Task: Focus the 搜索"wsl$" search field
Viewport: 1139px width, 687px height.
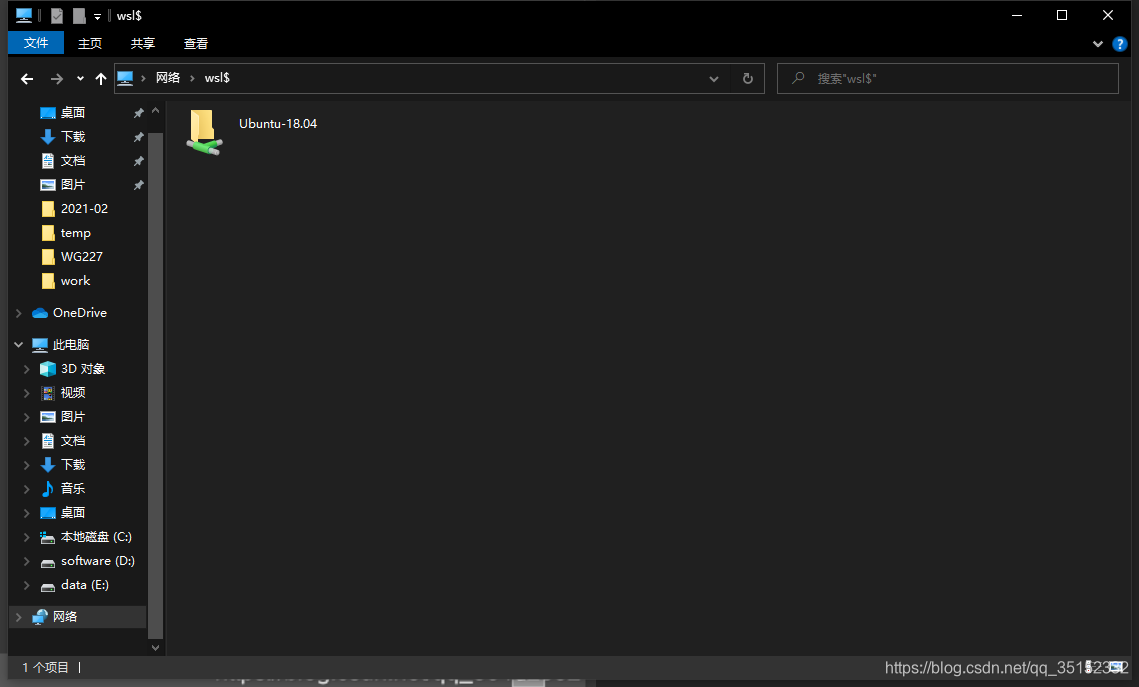Action: tap(947, 78)
